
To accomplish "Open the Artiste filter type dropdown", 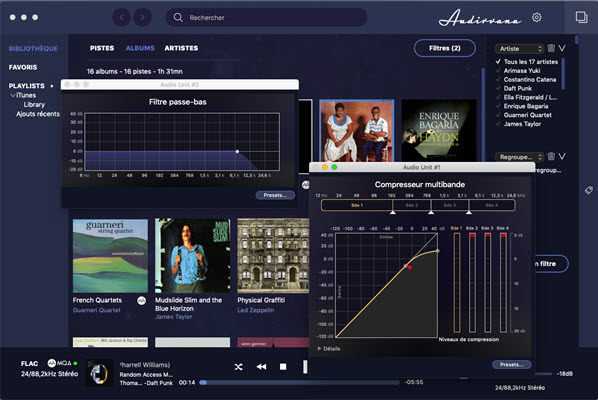I will (519, 48).
